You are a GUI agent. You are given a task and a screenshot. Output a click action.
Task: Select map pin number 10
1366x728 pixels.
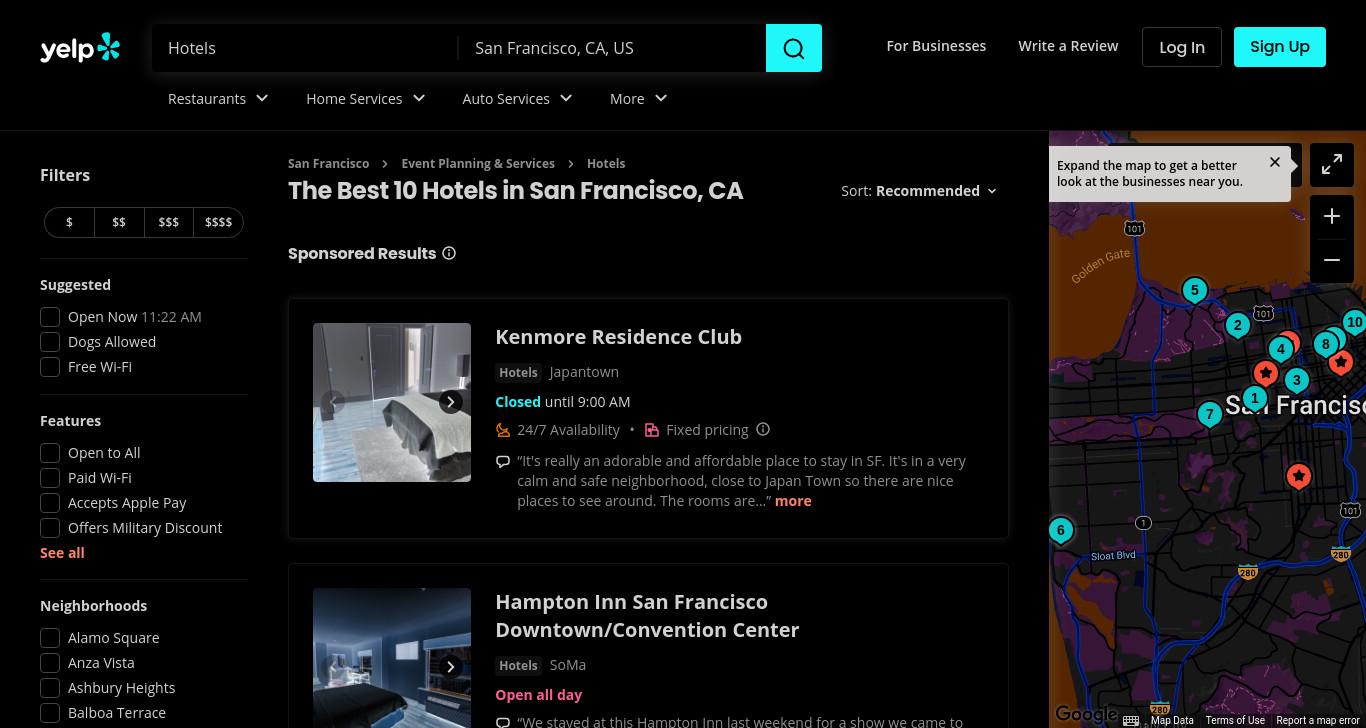[x=1354, y=322]
